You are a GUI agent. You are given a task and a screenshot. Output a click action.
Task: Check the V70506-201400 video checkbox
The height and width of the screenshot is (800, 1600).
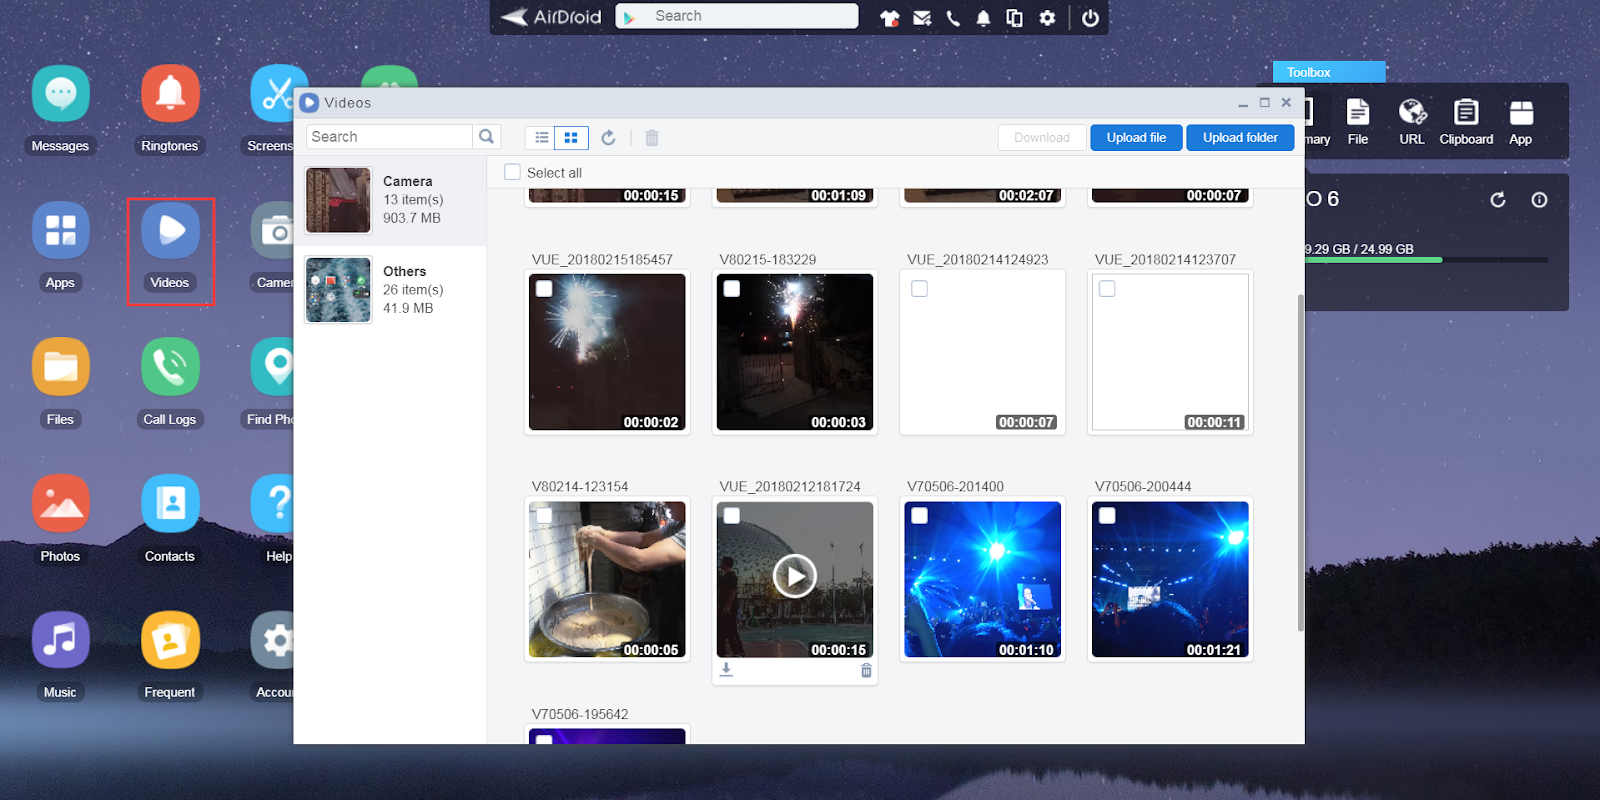(920, 516)
